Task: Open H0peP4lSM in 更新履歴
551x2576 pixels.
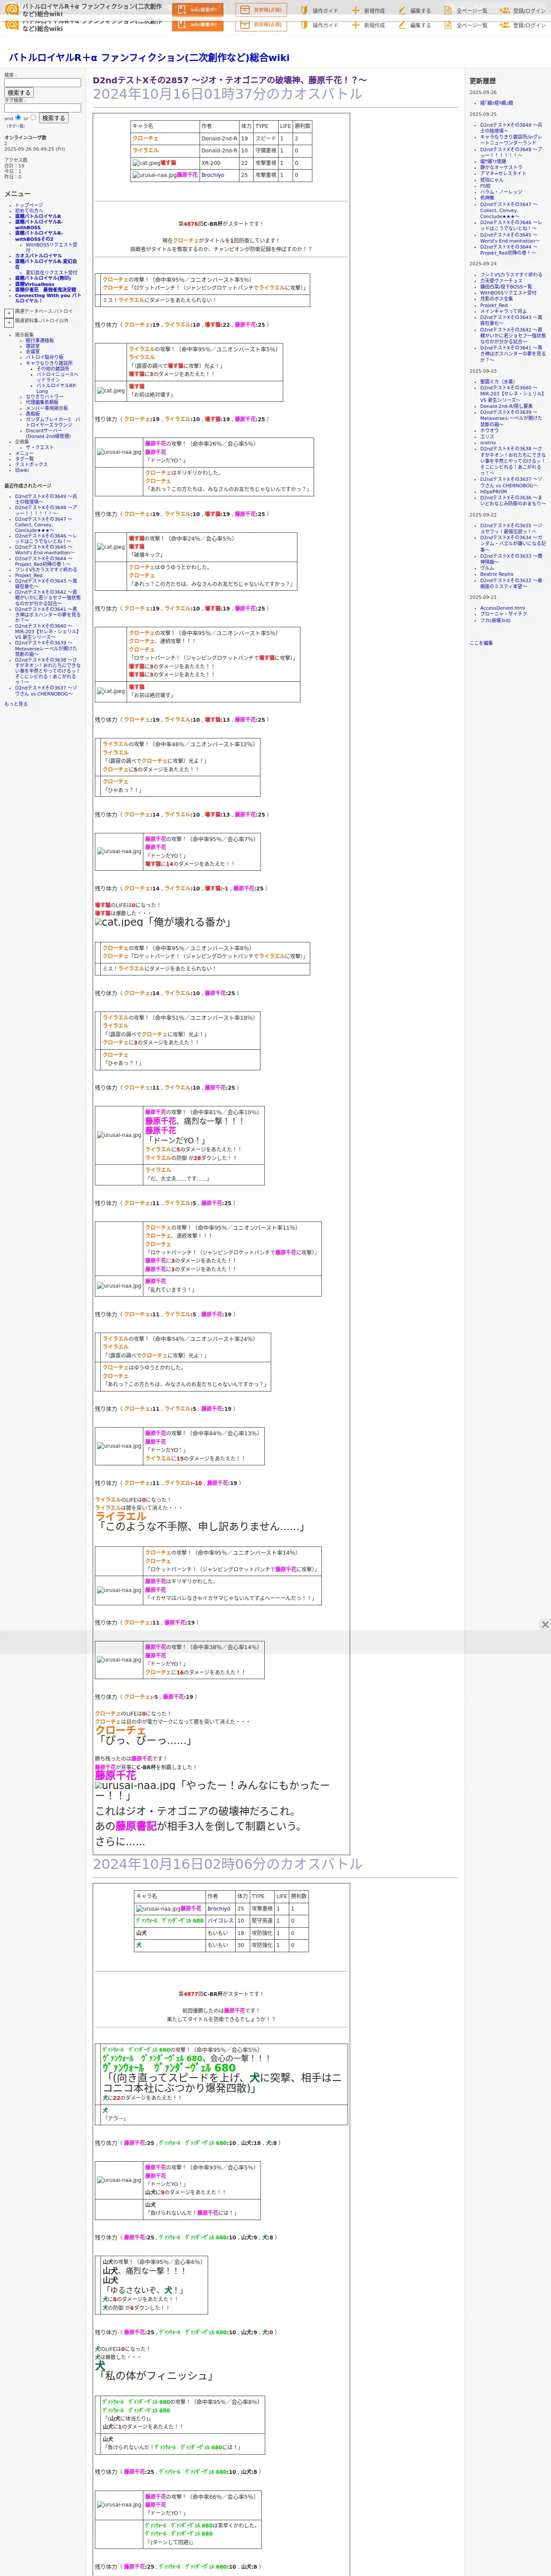Action: coord(493,491)
